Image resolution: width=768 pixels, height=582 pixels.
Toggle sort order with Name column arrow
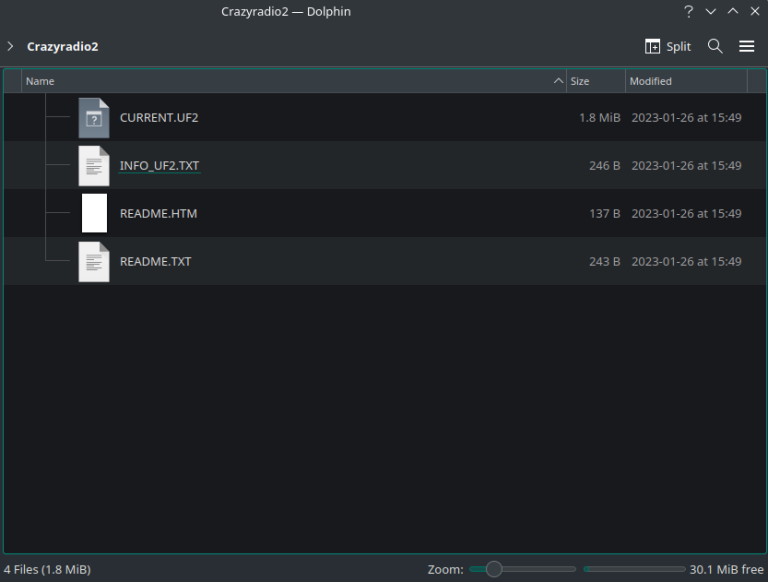click(558, 81)
